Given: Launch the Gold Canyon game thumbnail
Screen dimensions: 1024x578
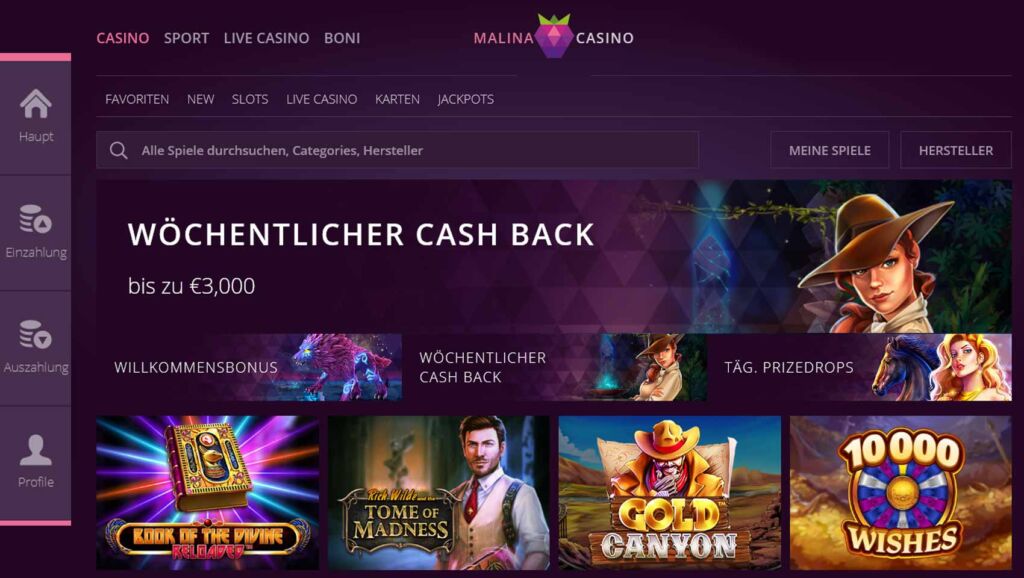Looking at the screenshot, I should point(669,492).
